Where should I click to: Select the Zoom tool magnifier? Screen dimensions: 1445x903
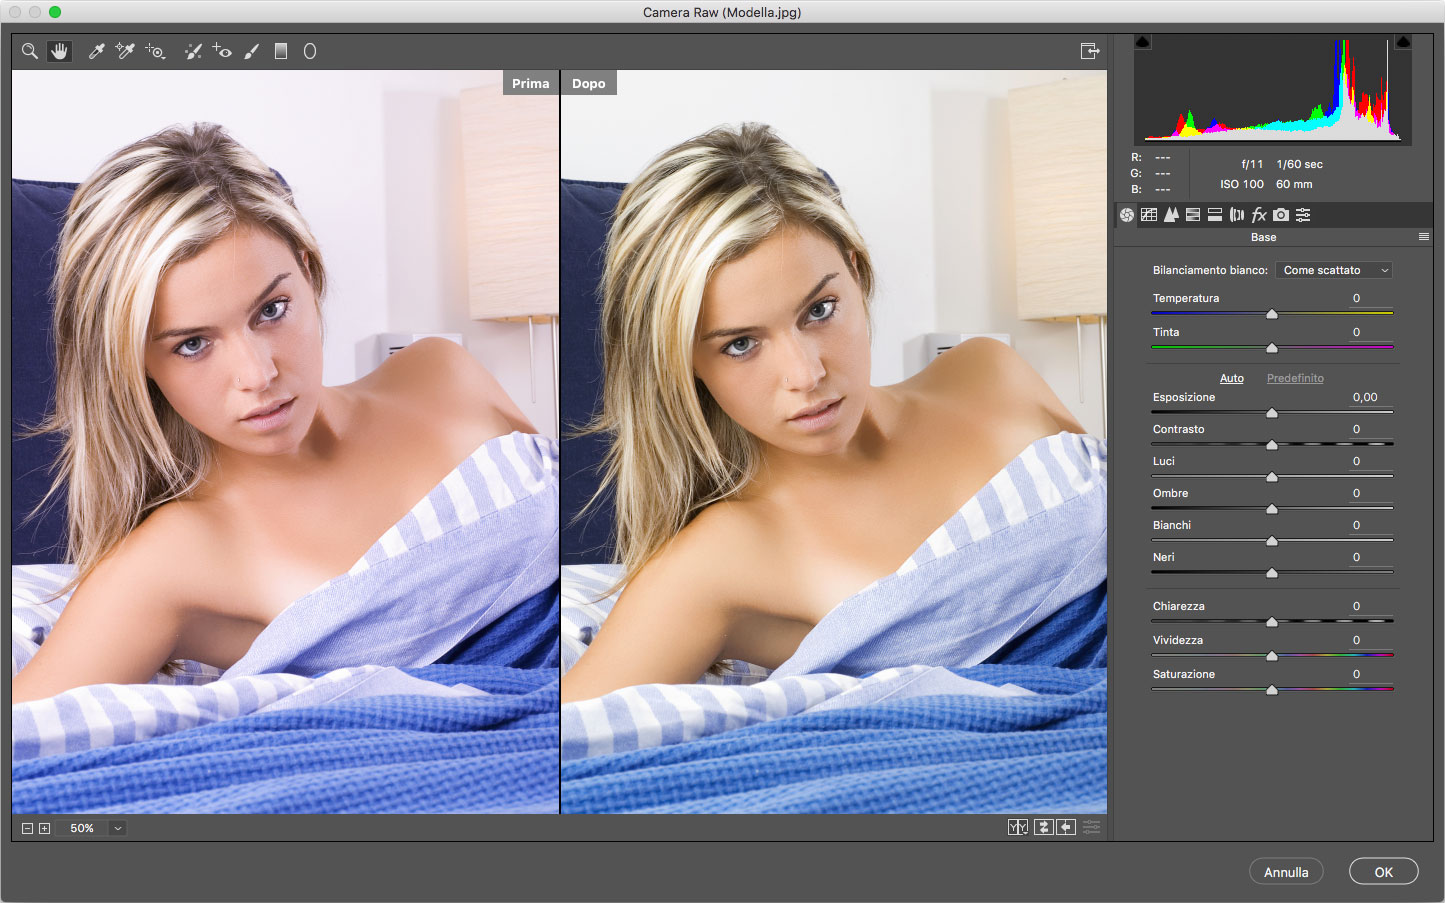tap(30, 51)
